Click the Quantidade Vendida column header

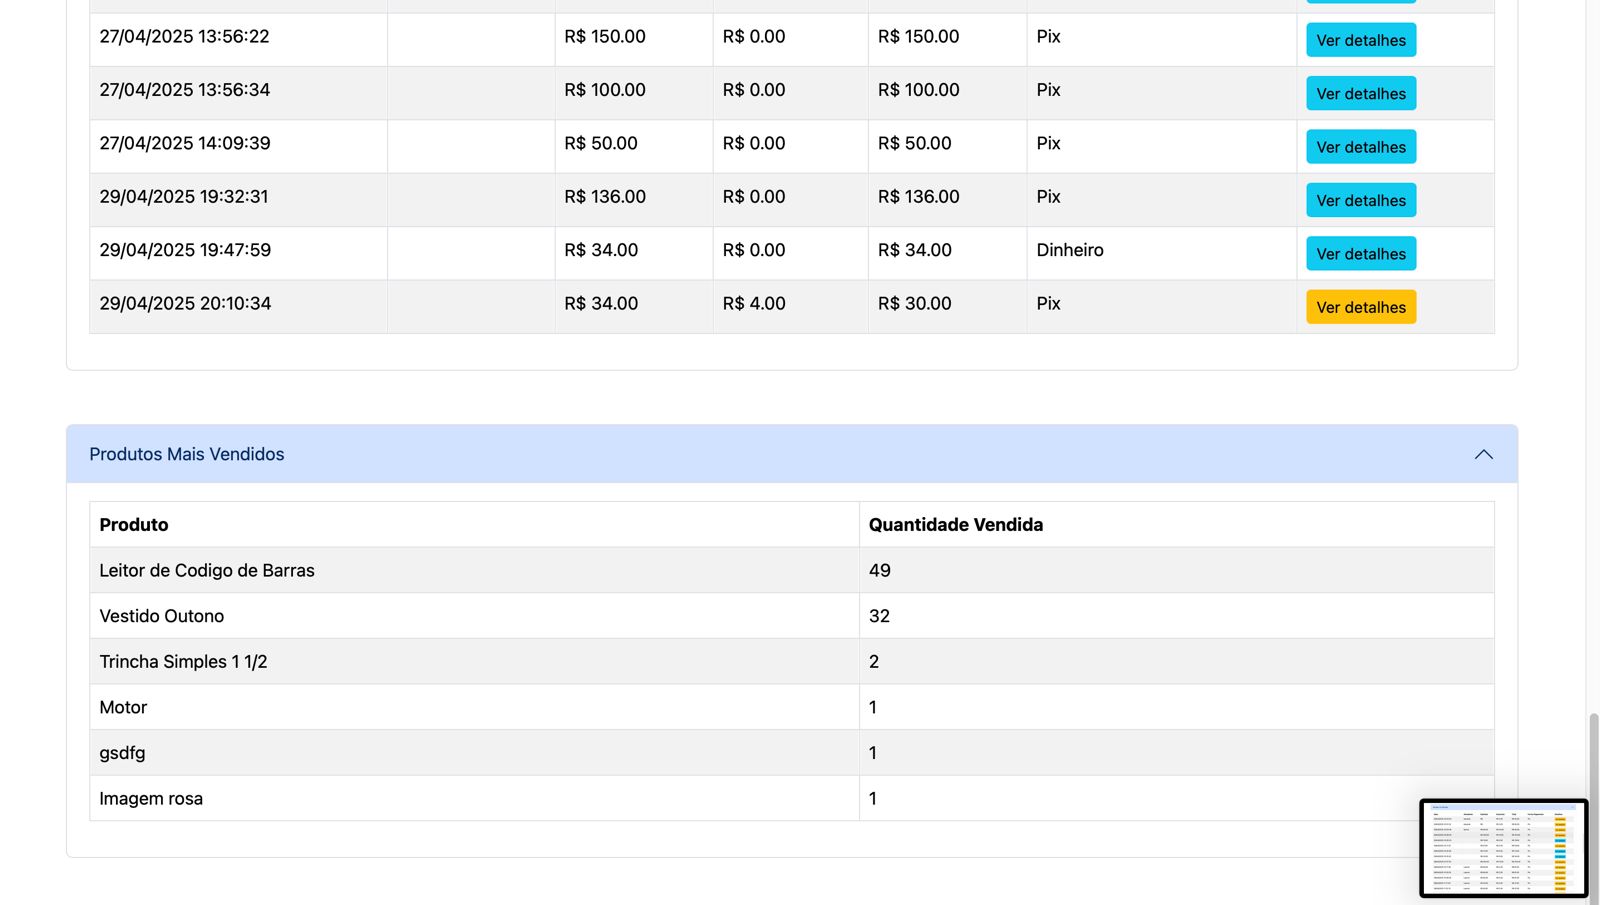click(x=955, y=525)
